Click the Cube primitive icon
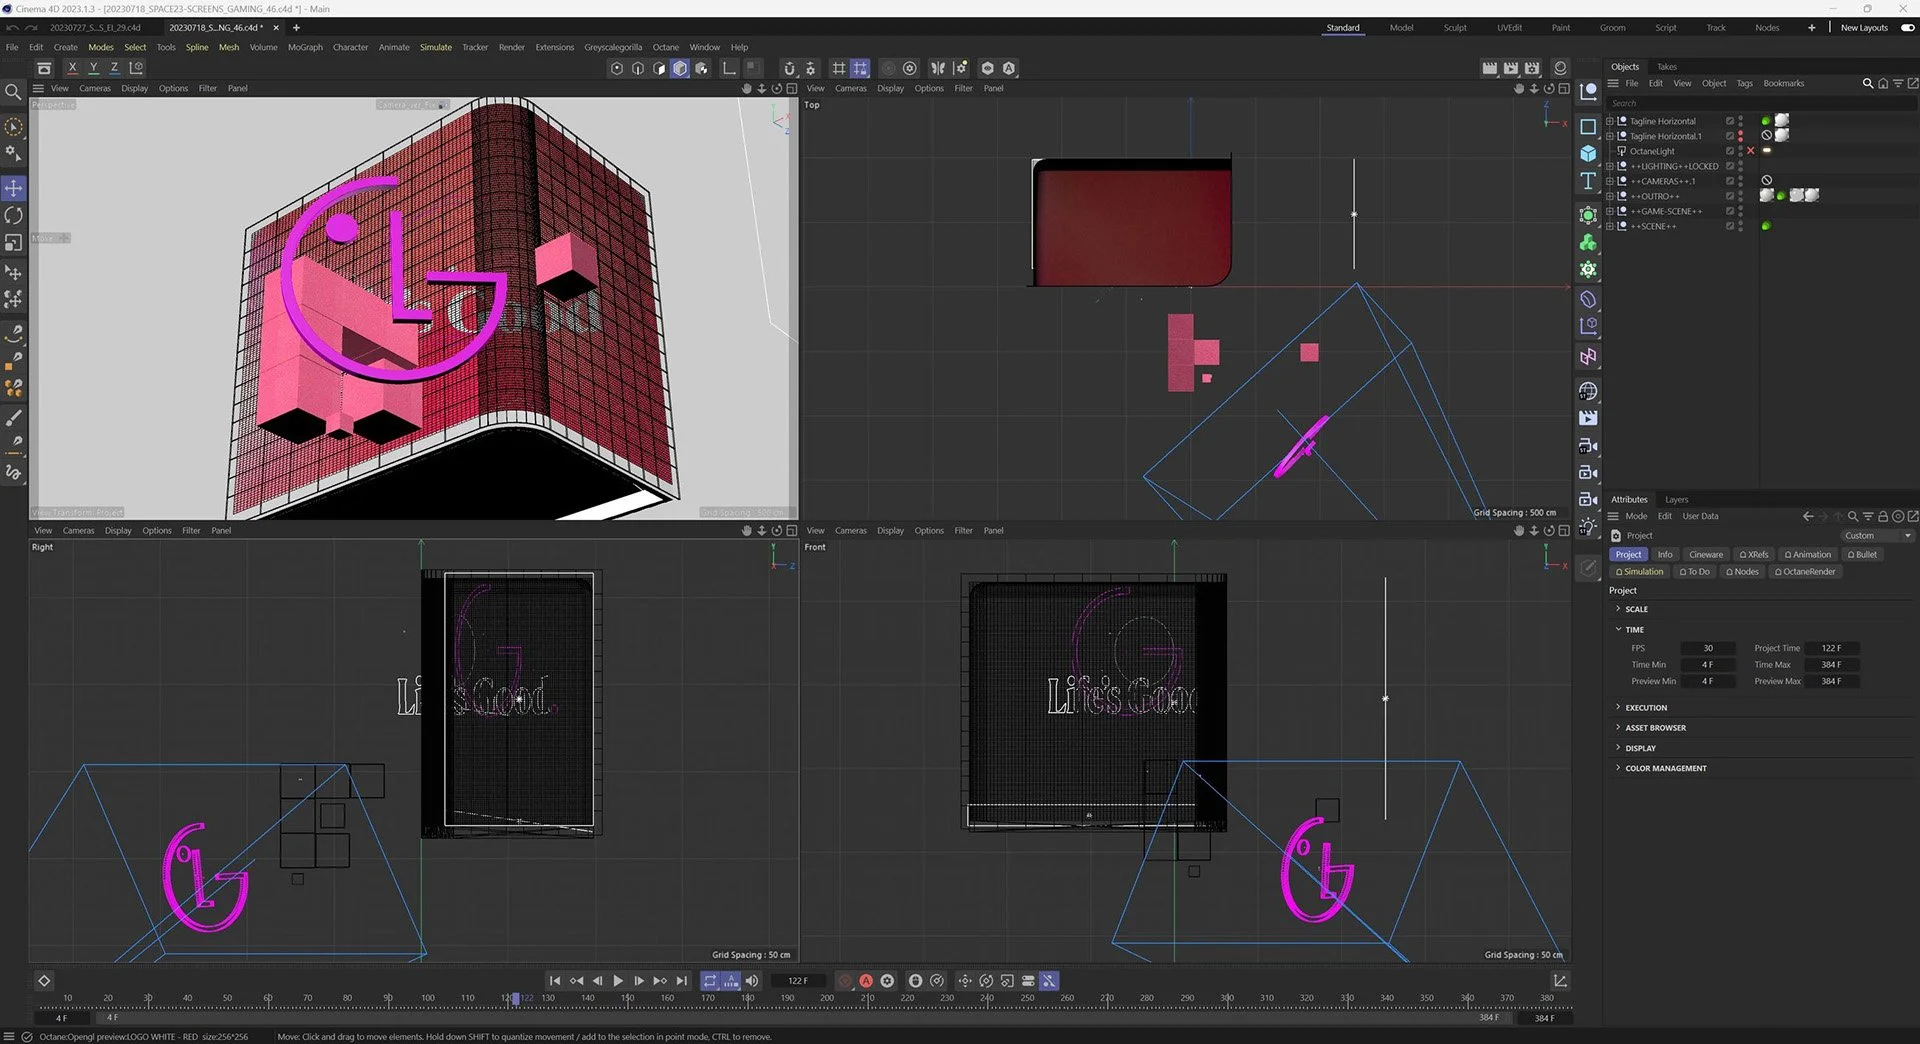 (x=1588, y=154)
